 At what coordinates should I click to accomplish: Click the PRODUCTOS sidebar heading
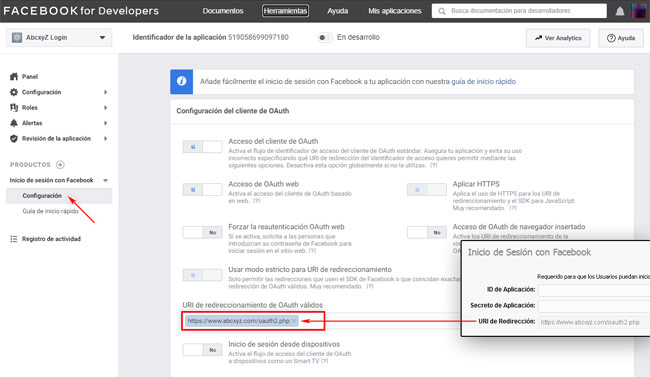click(x=30, y=165)
